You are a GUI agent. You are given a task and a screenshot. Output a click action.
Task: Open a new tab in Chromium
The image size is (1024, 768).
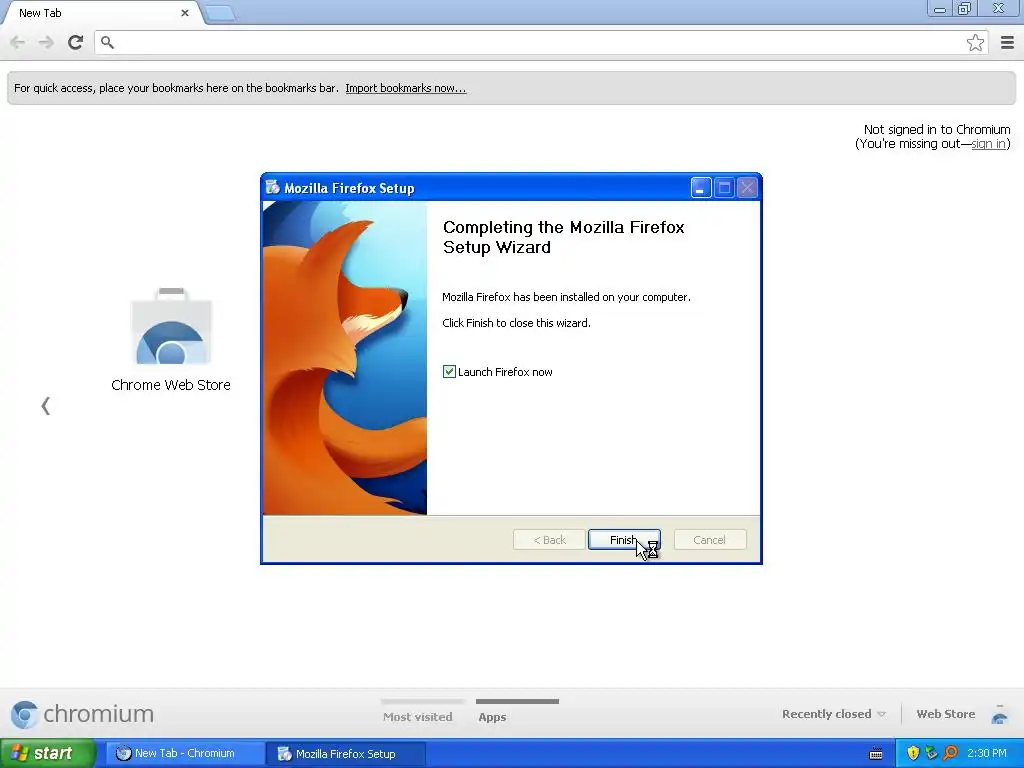pyautogui.click(x=220, y=12)
